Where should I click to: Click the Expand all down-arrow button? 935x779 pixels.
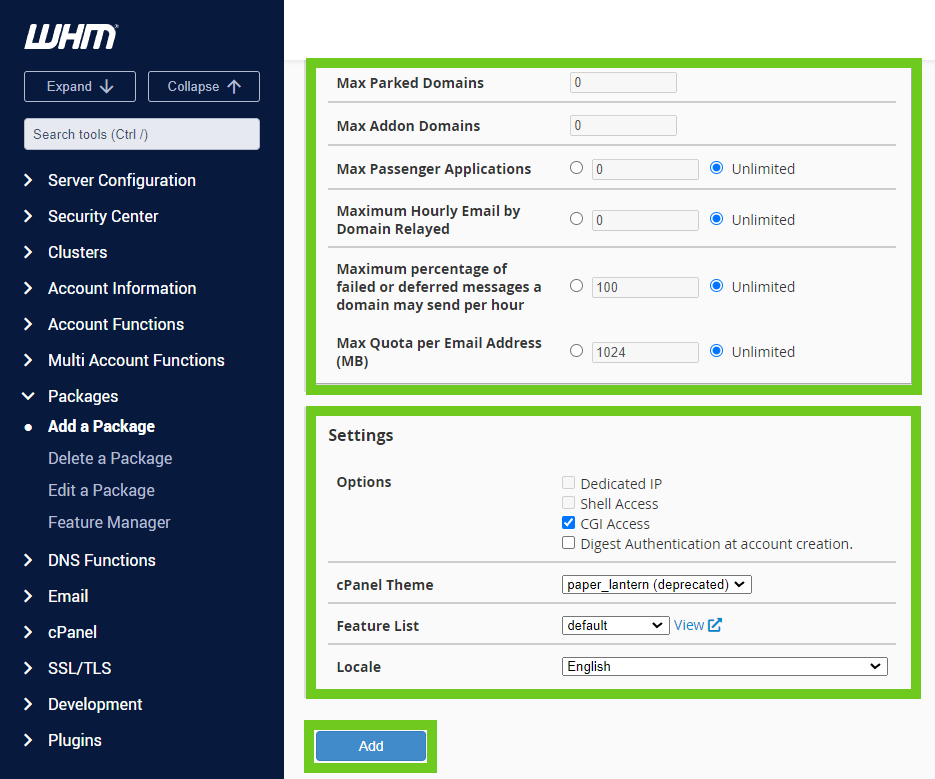pyautogui.click(x=80, y=87)
